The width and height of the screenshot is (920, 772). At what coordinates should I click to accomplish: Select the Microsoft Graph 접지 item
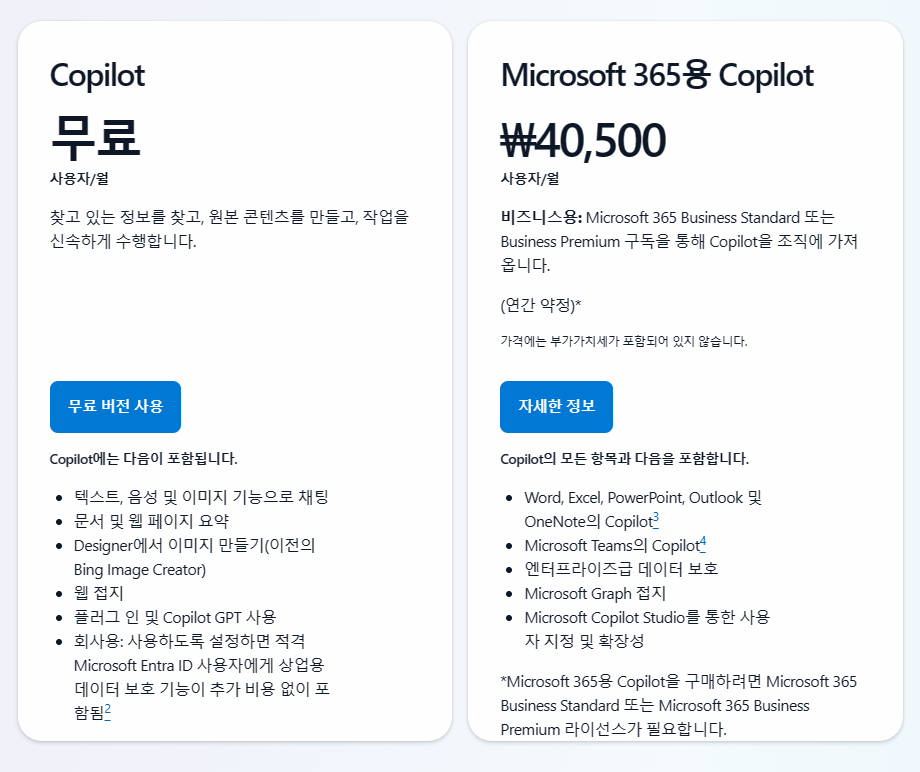(594, 593)
